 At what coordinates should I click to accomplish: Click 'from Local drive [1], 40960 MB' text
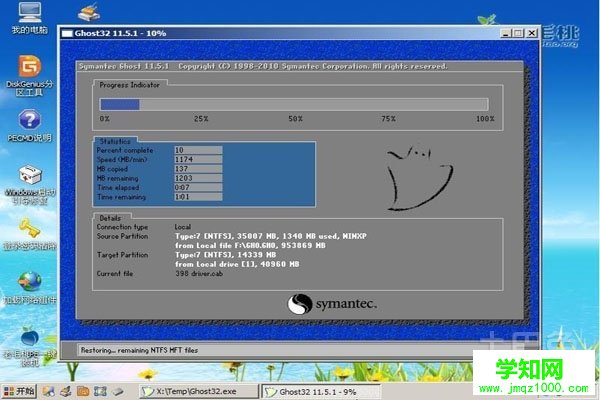(x=237, y=264)
